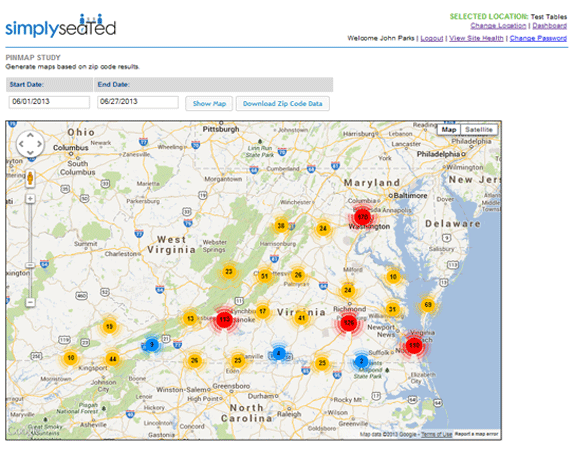Select the Map view type

(448, 129)
